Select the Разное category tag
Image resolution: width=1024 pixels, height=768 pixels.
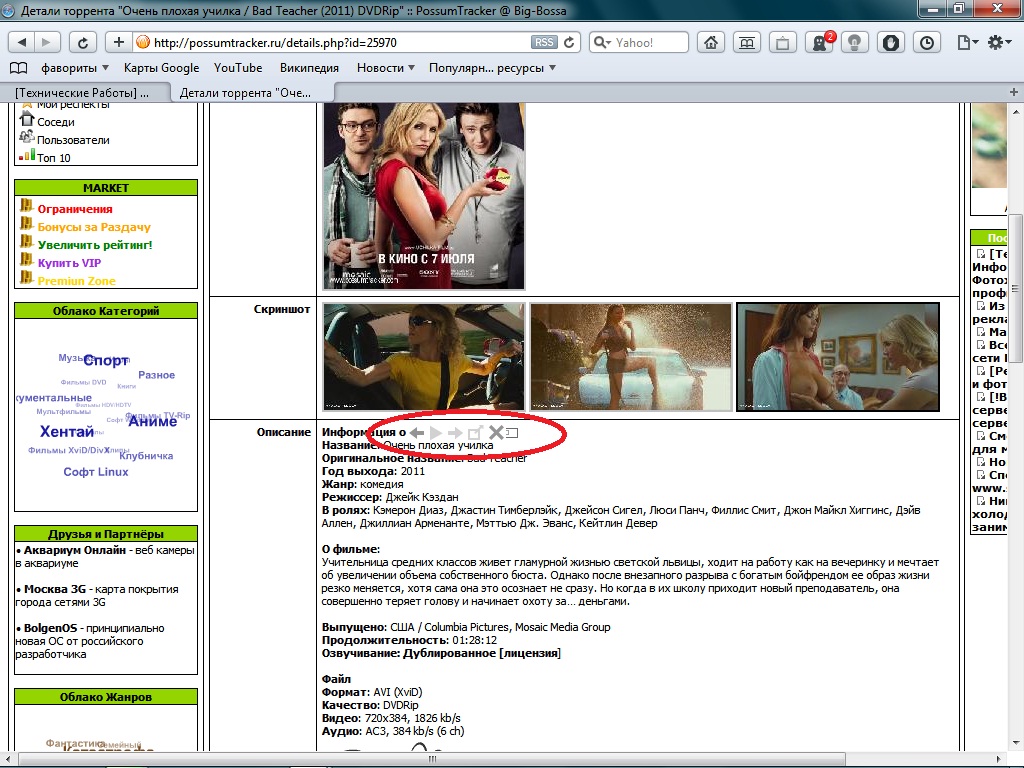pos(157,375)
